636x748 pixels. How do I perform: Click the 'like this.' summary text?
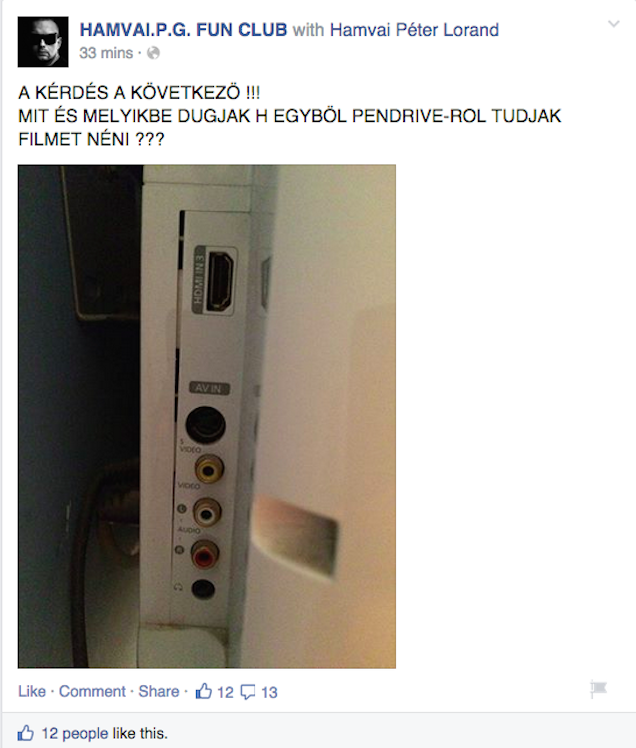(140, 733)
